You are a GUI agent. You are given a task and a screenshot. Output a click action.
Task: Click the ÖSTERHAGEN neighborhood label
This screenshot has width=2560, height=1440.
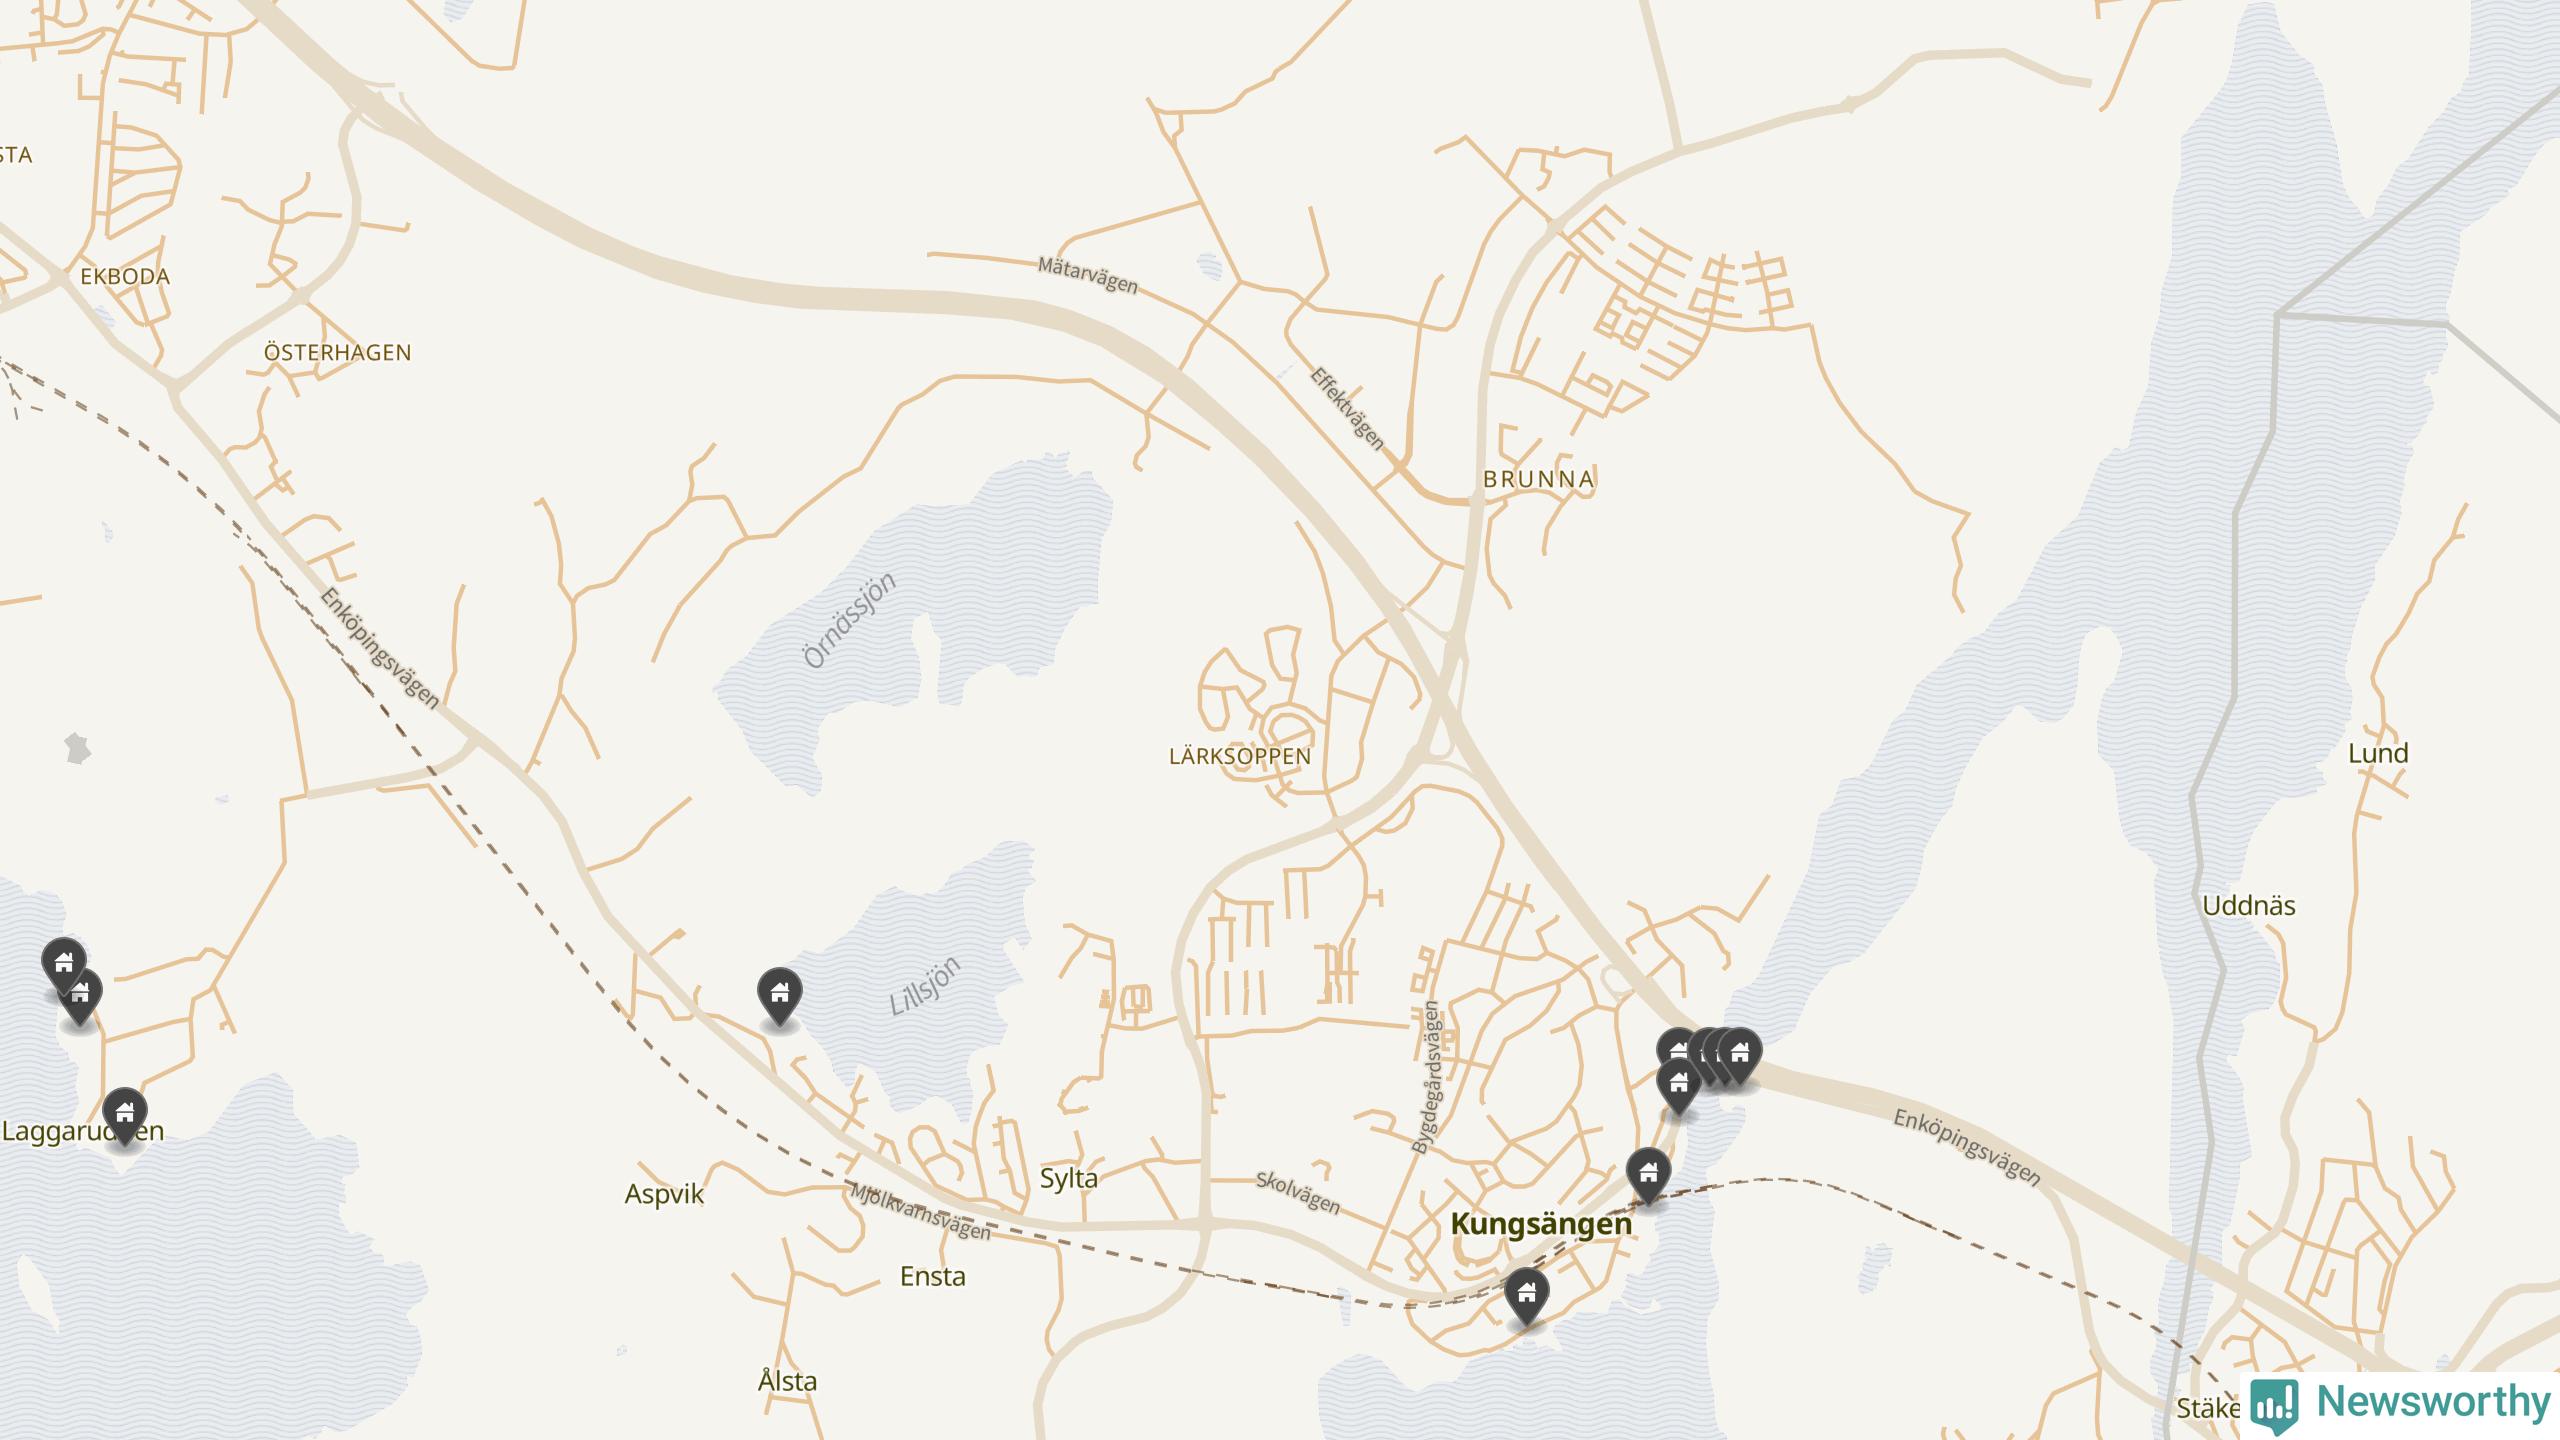click(x=337, y=353)
